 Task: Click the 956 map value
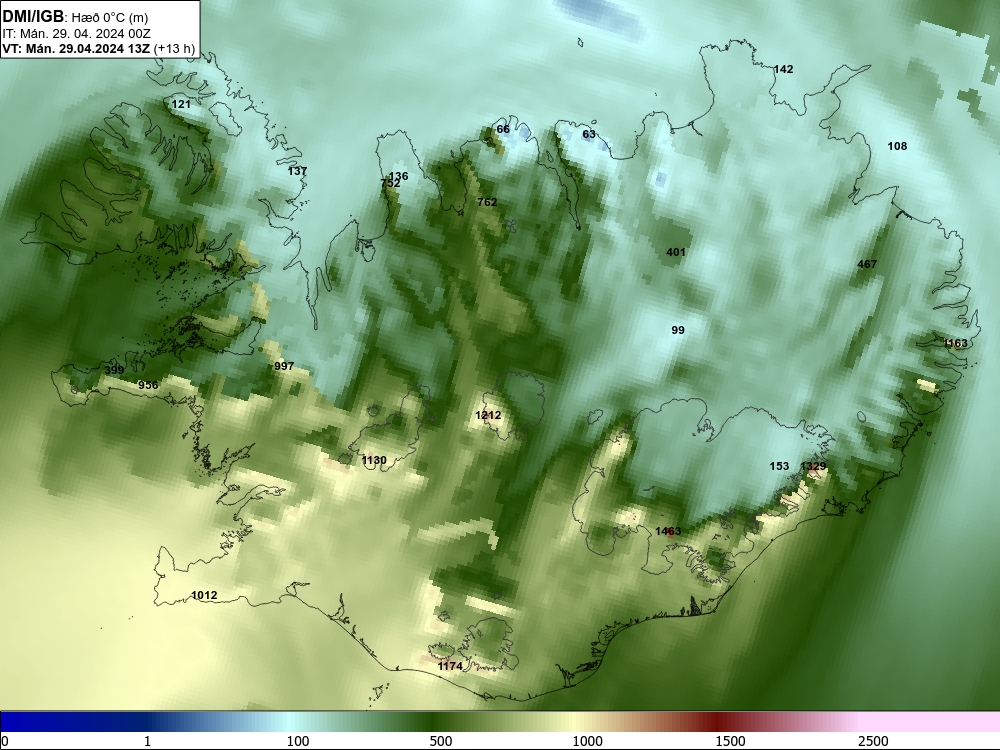pos(148,385)
